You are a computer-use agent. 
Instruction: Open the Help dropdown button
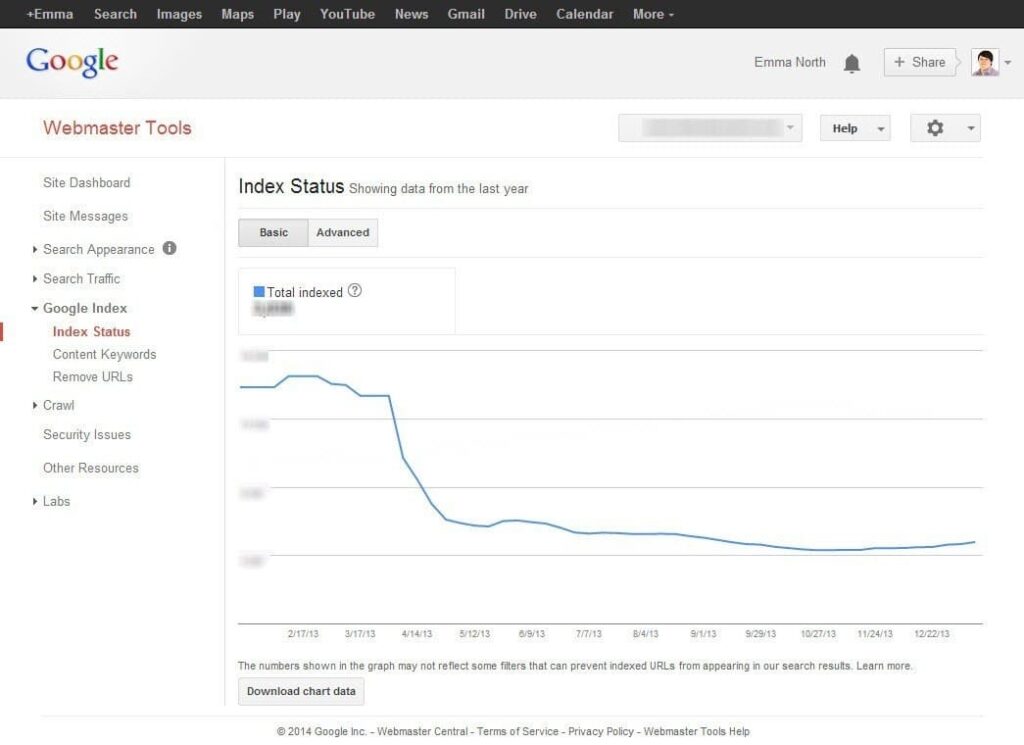(855, 128)
